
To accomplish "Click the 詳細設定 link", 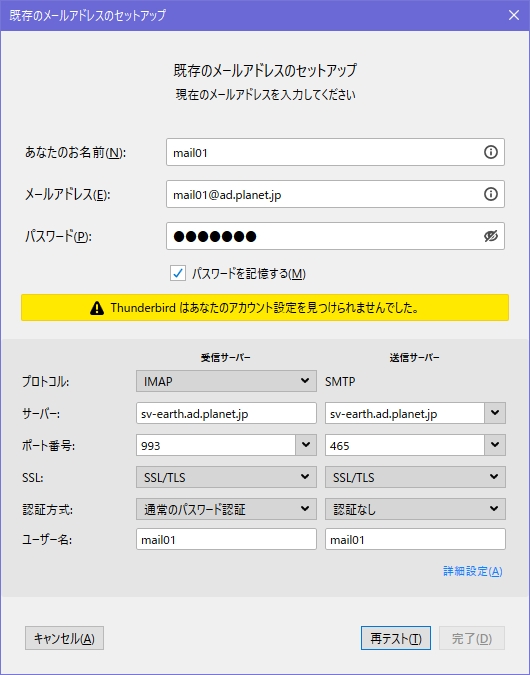I will point(473,571).
